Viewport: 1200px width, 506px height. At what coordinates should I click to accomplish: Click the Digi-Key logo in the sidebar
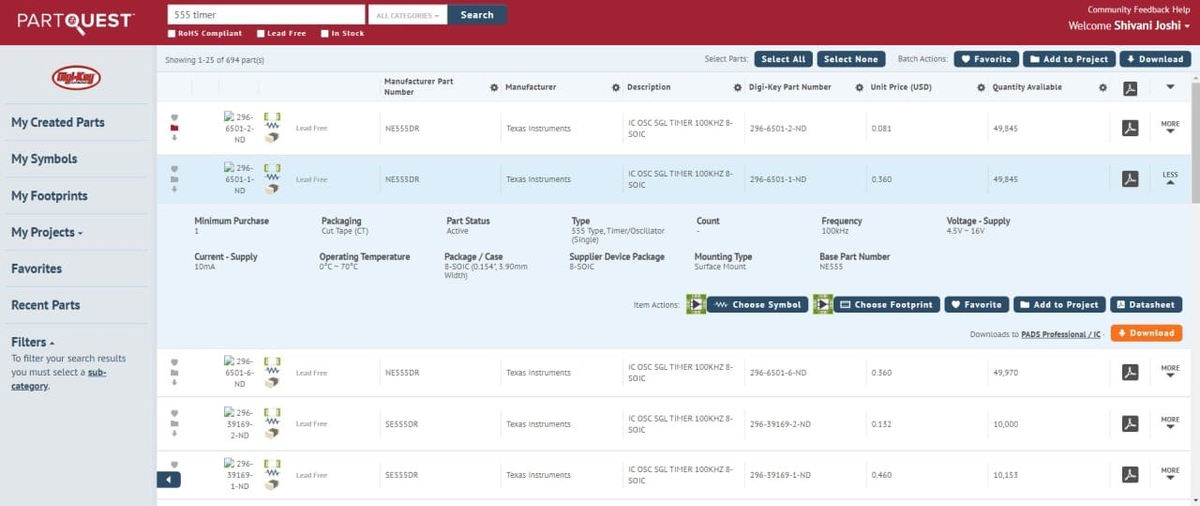(76, 77)
